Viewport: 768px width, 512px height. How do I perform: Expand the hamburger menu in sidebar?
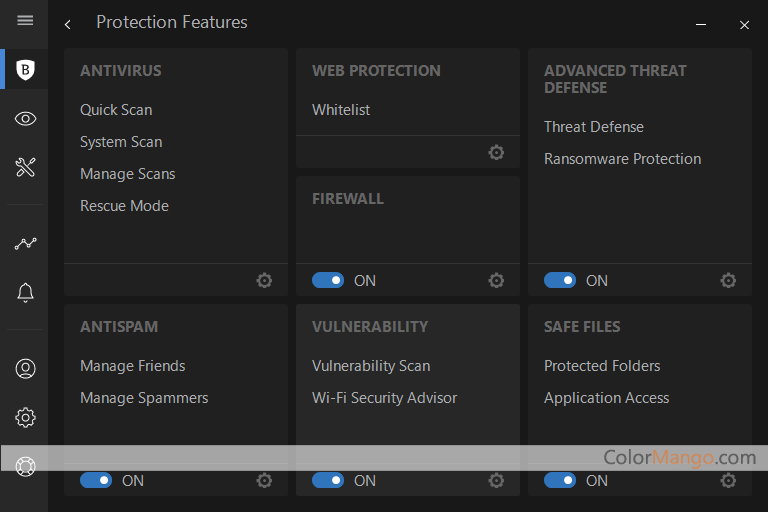26,21
